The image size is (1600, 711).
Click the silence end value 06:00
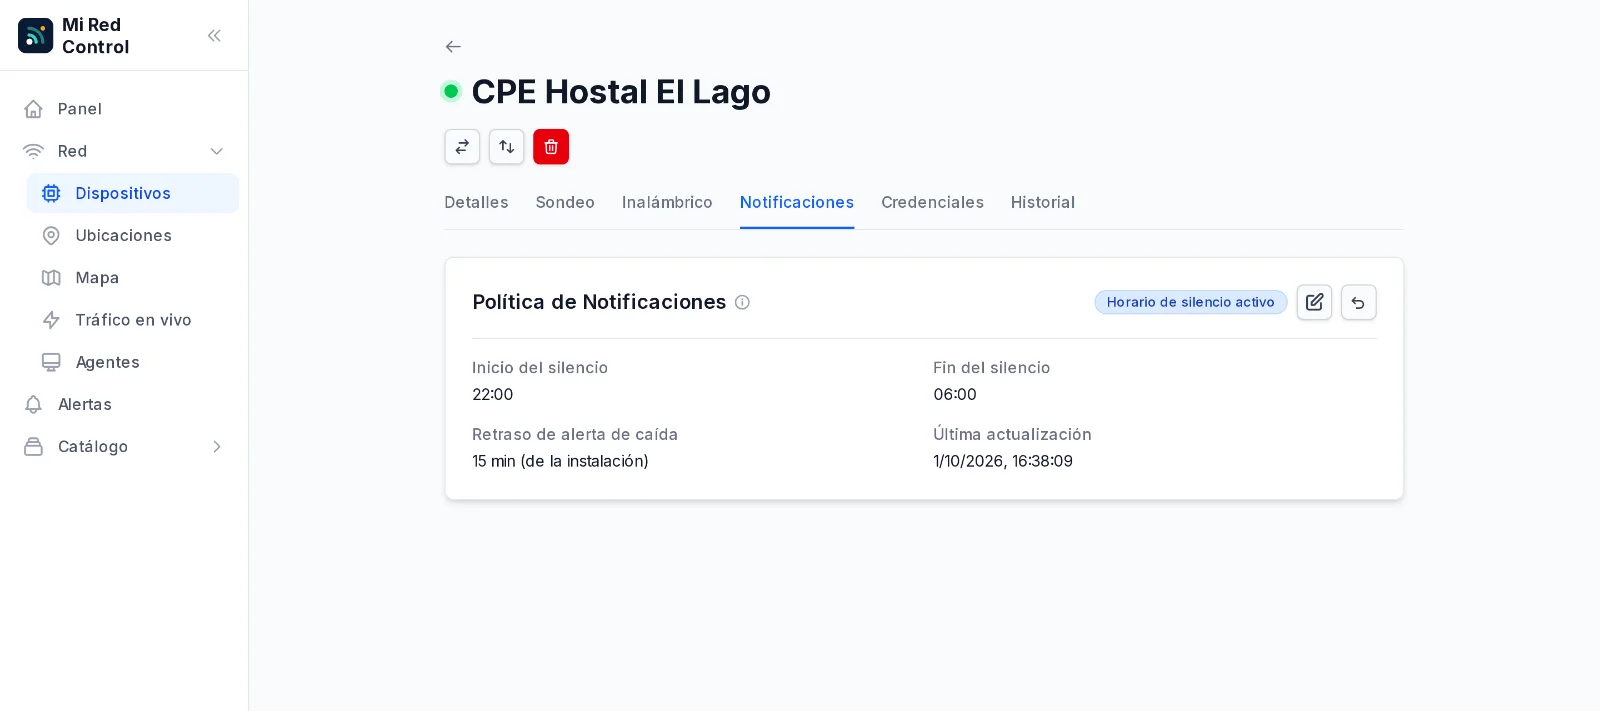click(955, 394)
